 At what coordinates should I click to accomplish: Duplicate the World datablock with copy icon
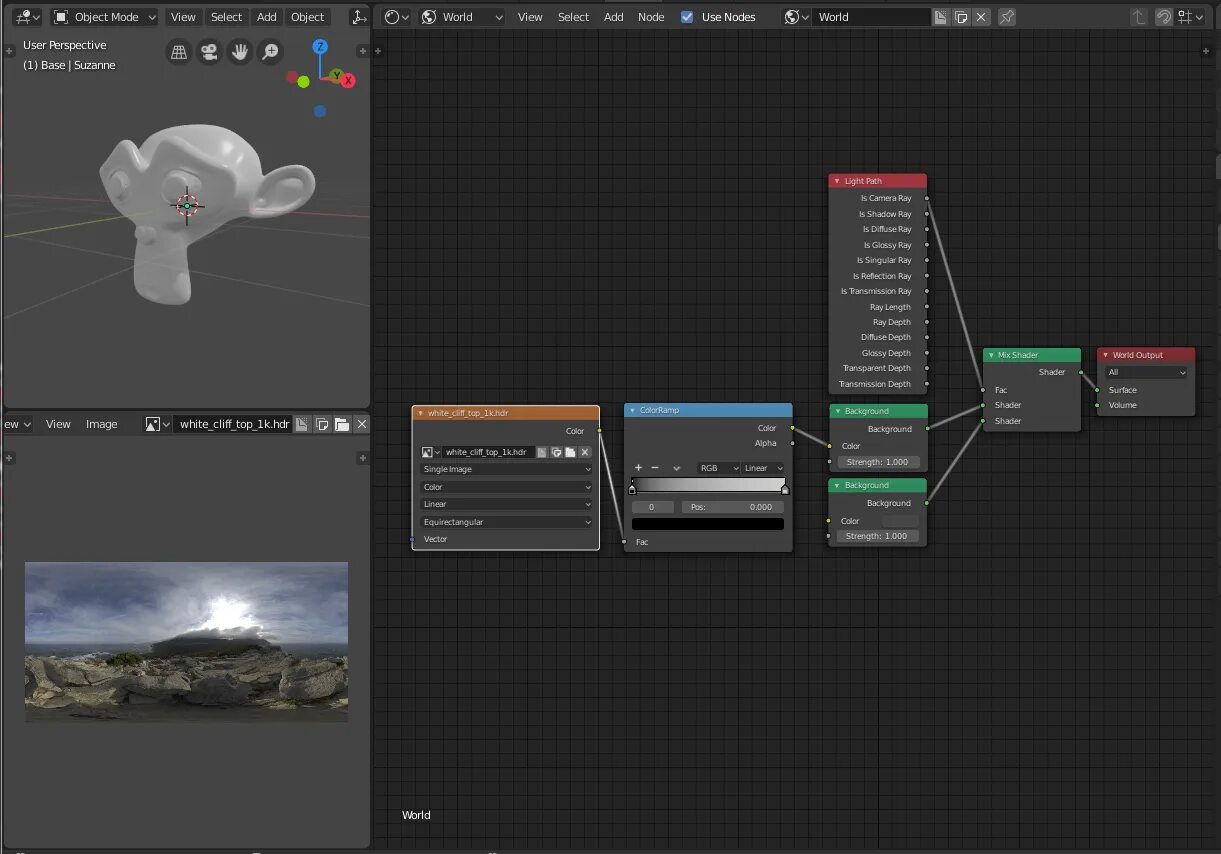coord(961,17)
